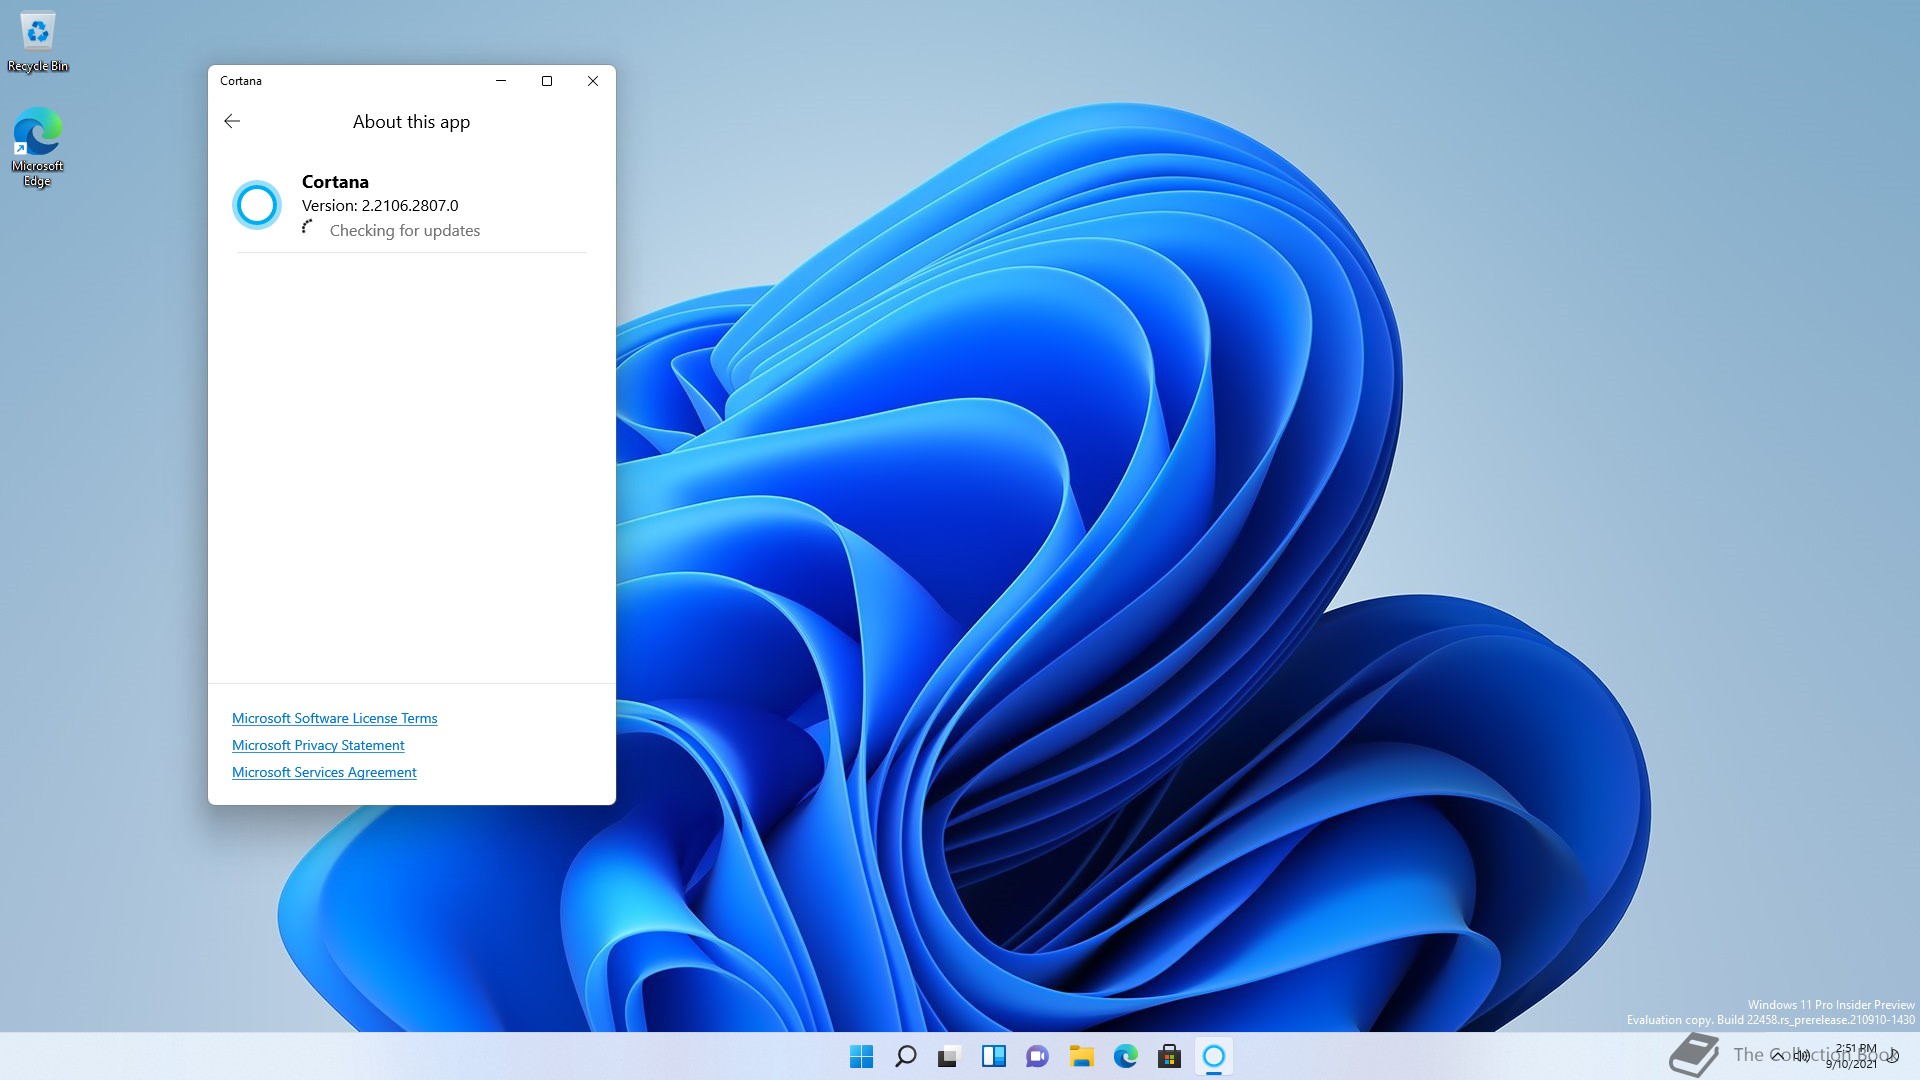Open the Windows Start menu

pos(861,1056)
